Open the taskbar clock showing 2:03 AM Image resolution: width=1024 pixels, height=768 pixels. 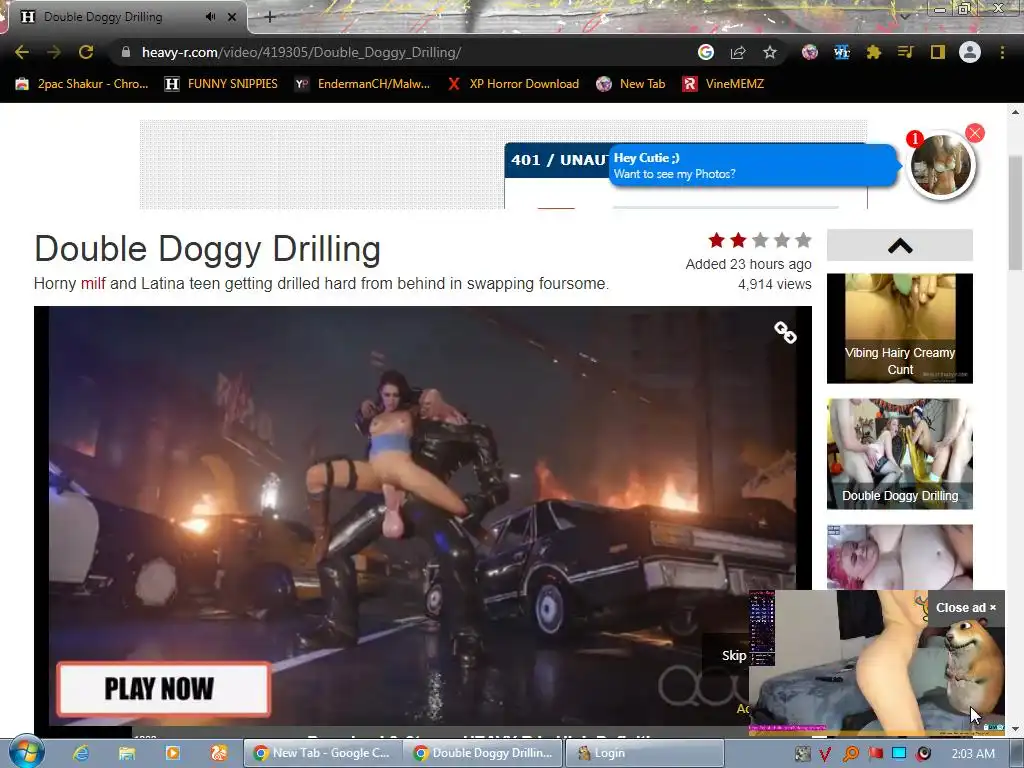(x=973, y=754)
